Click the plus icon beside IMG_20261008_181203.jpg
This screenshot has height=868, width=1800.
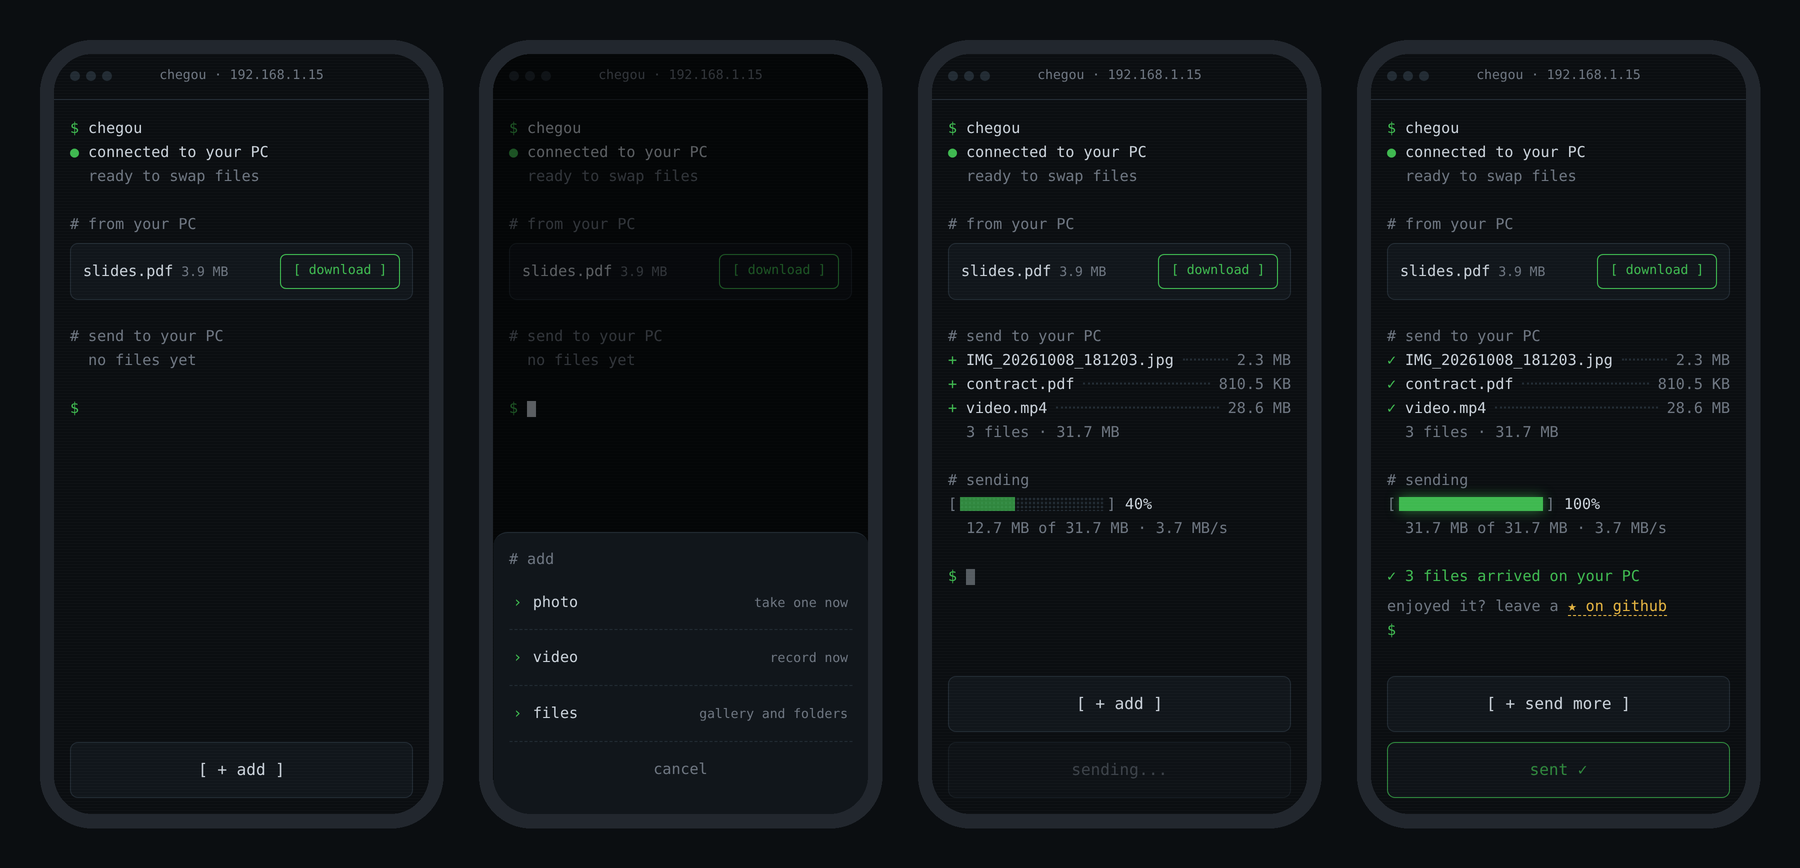(x=952, y=360)
